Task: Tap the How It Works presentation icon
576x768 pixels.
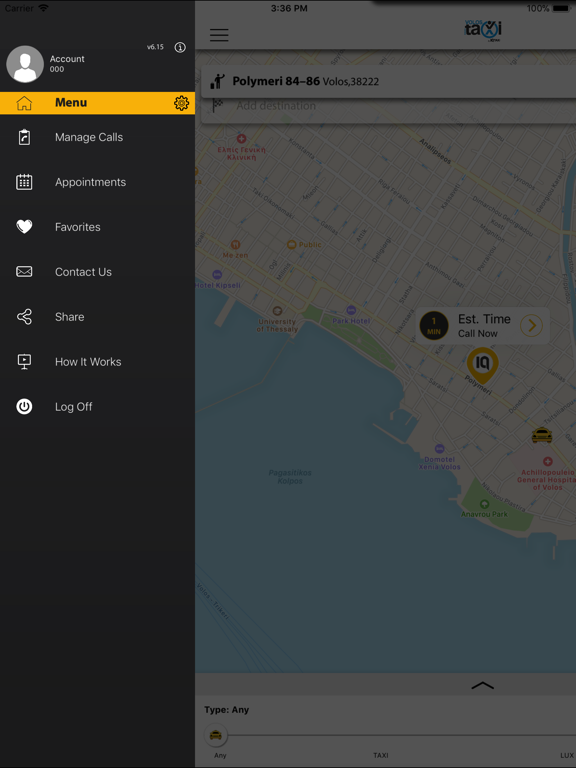Action: (24, 362)
